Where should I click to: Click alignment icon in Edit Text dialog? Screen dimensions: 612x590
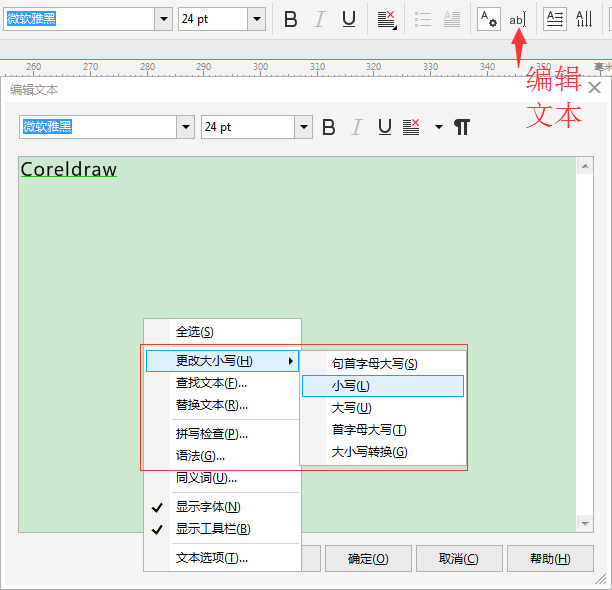pyautogui.click(x=411, y=127)
